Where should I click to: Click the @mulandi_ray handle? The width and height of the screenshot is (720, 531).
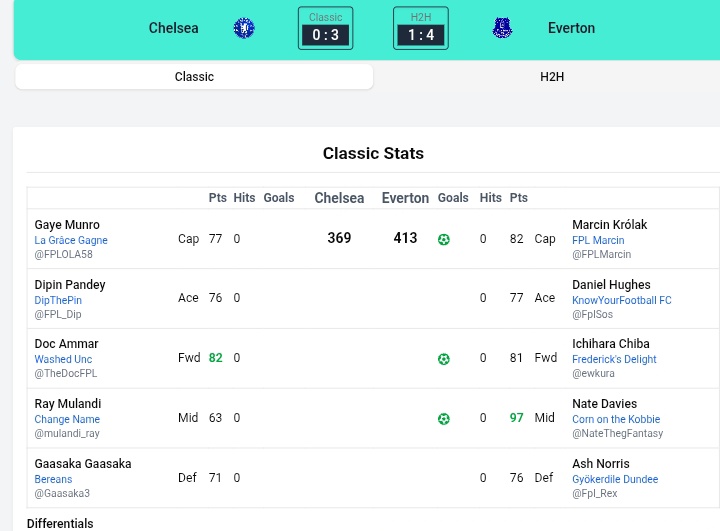[x=67, y=433]
